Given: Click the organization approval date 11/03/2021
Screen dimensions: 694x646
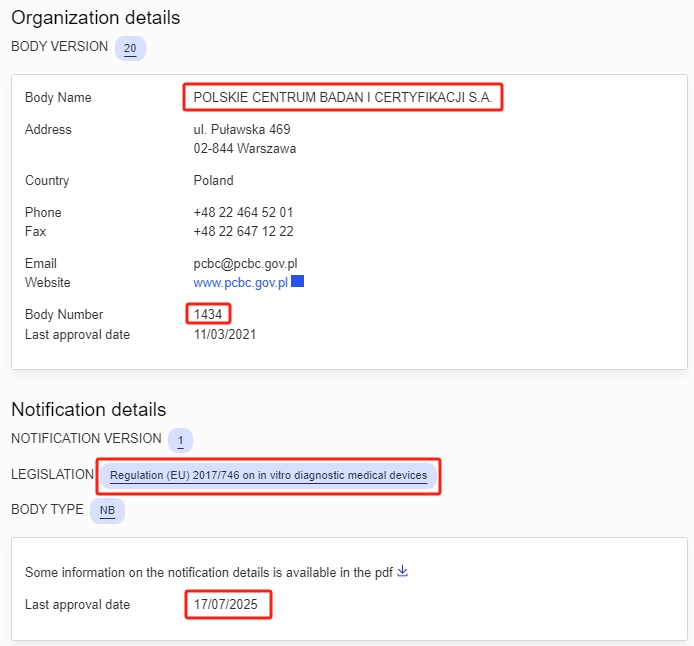Looking at the screenshot, I should (225, 335).
